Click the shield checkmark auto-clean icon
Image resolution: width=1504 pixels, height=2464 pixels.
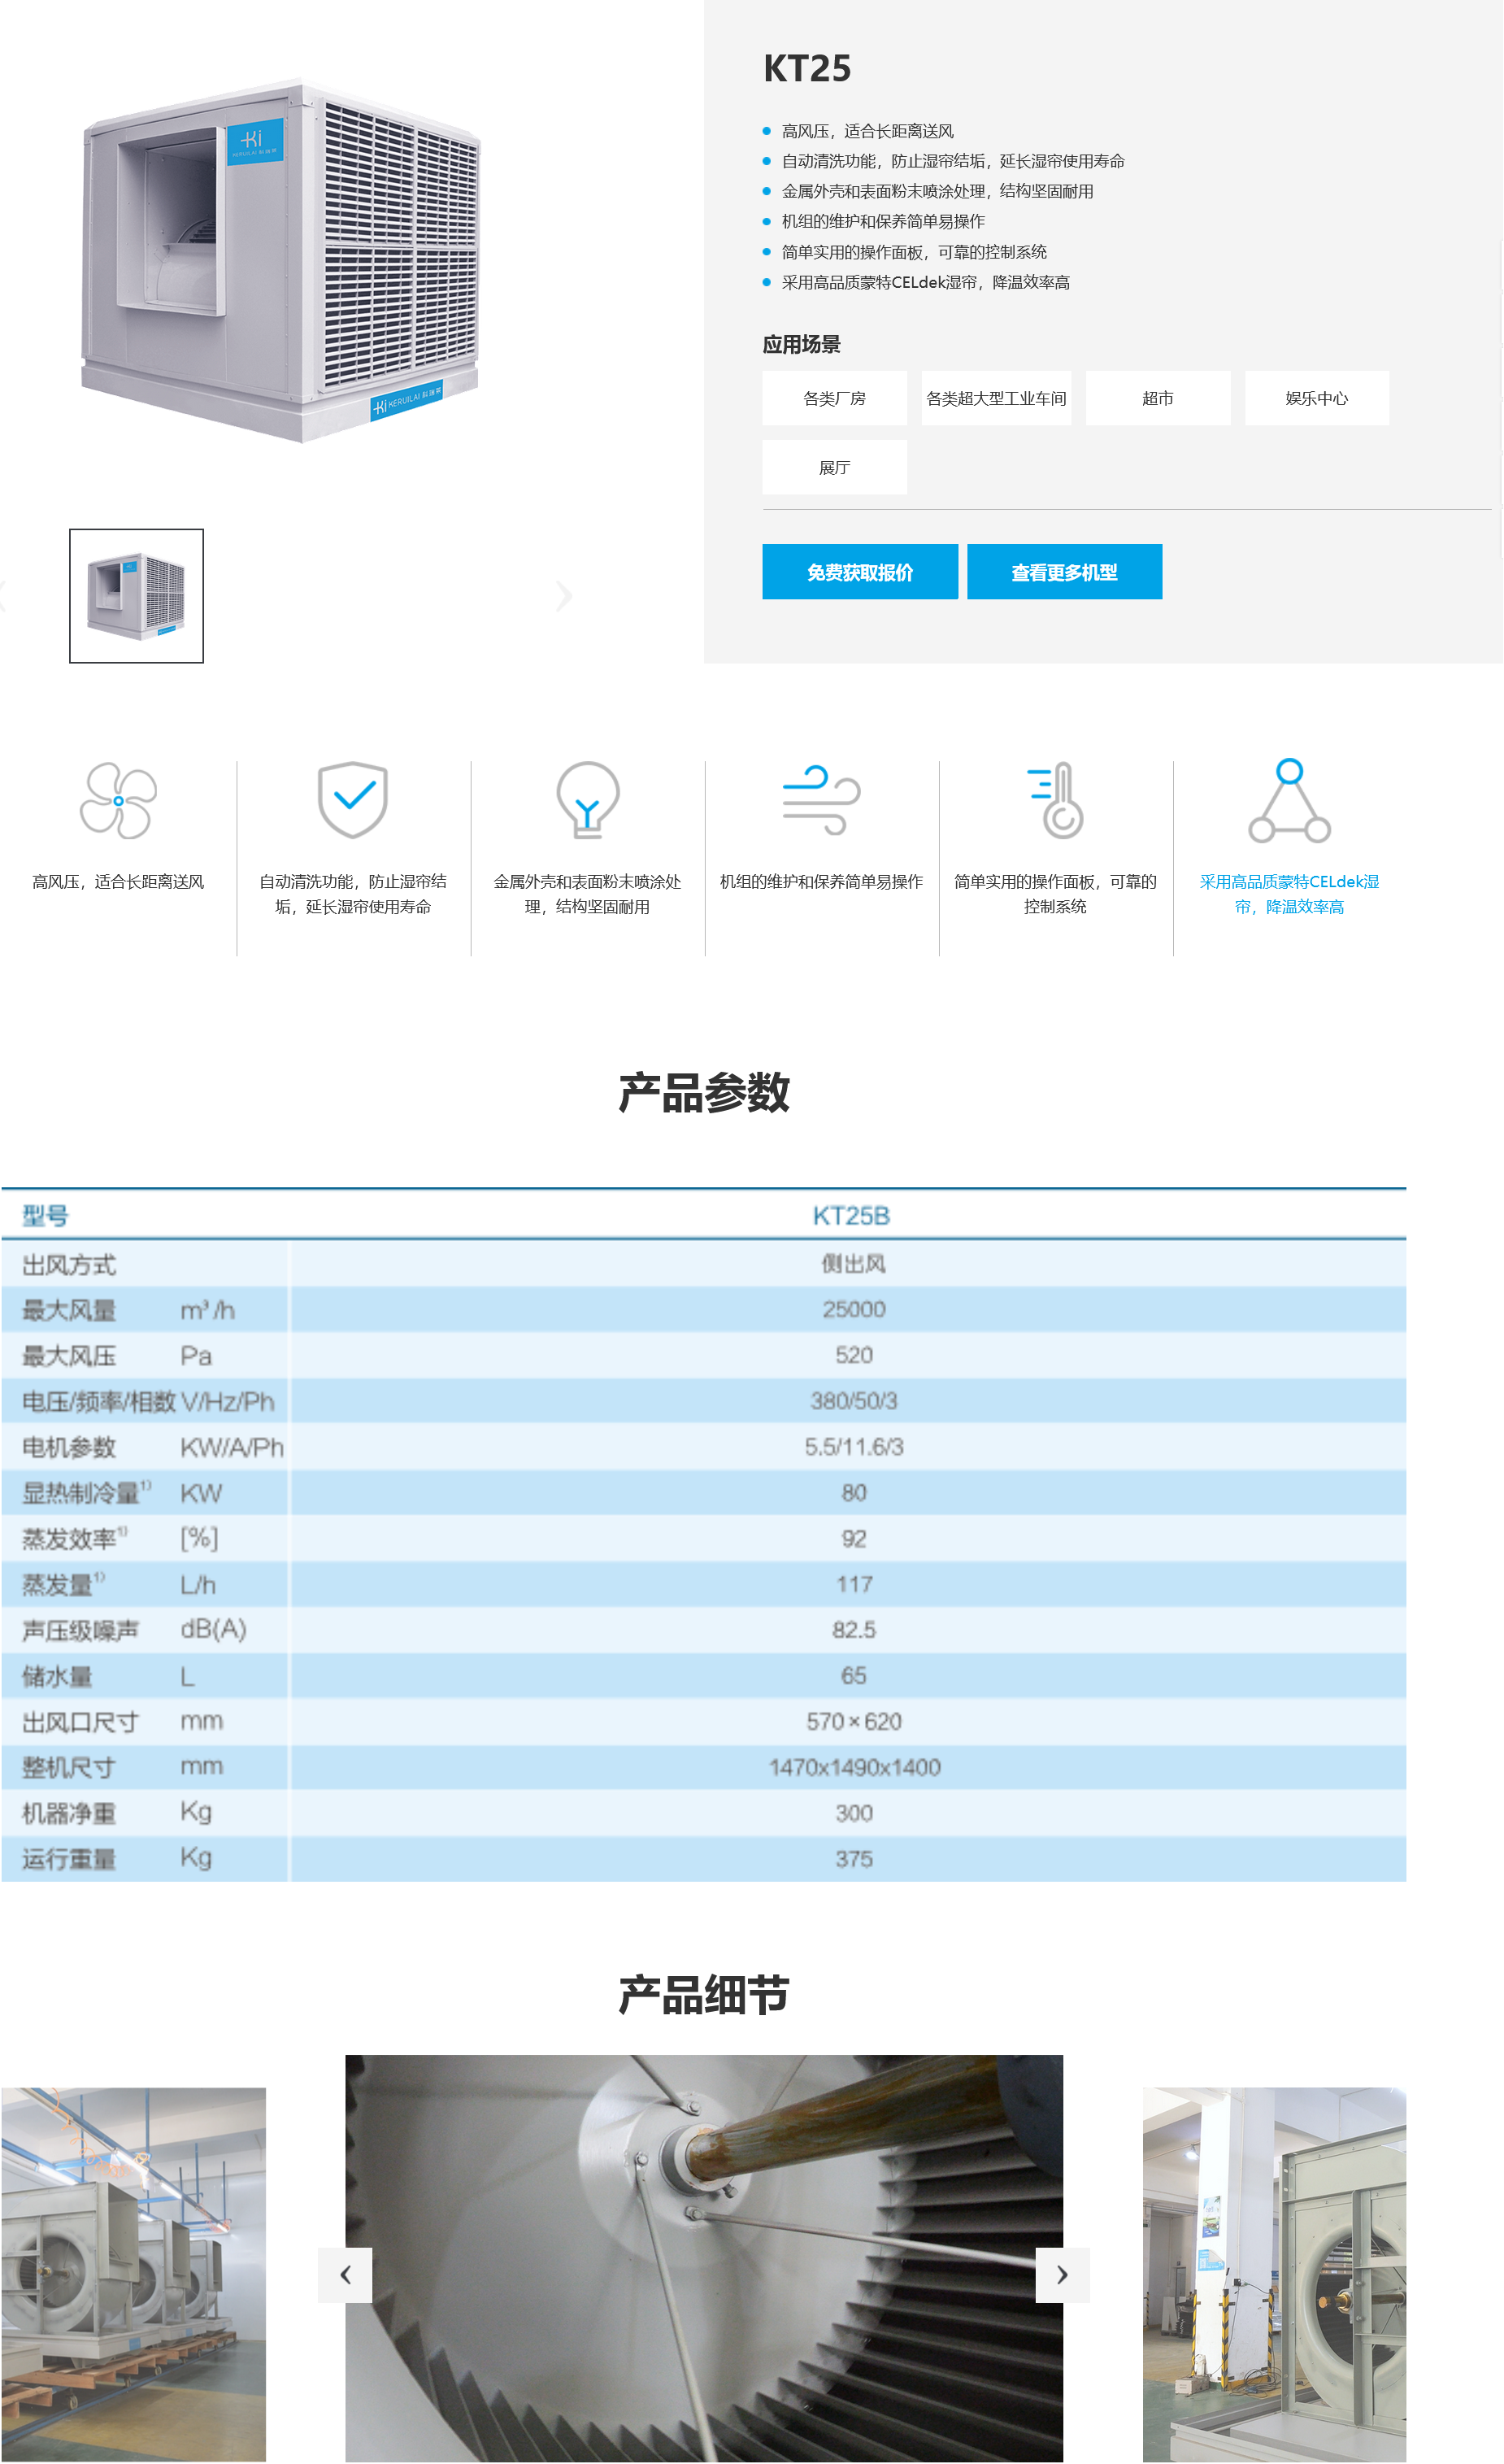point(352,800)
